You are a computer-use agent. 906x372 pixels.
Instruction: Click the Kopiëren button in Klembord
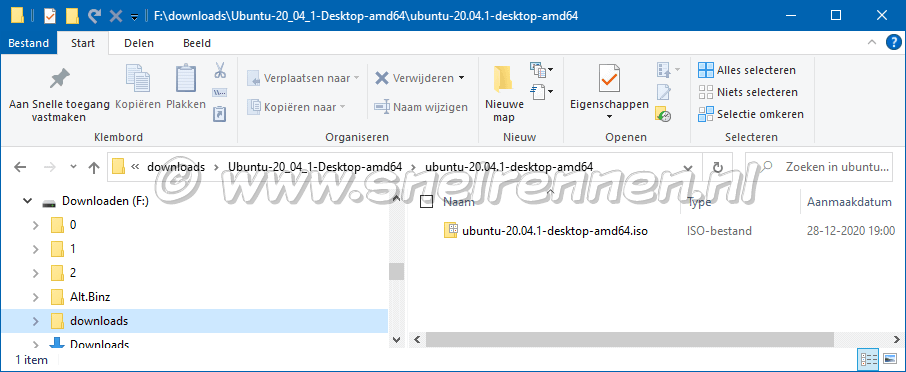pos(138,88)
